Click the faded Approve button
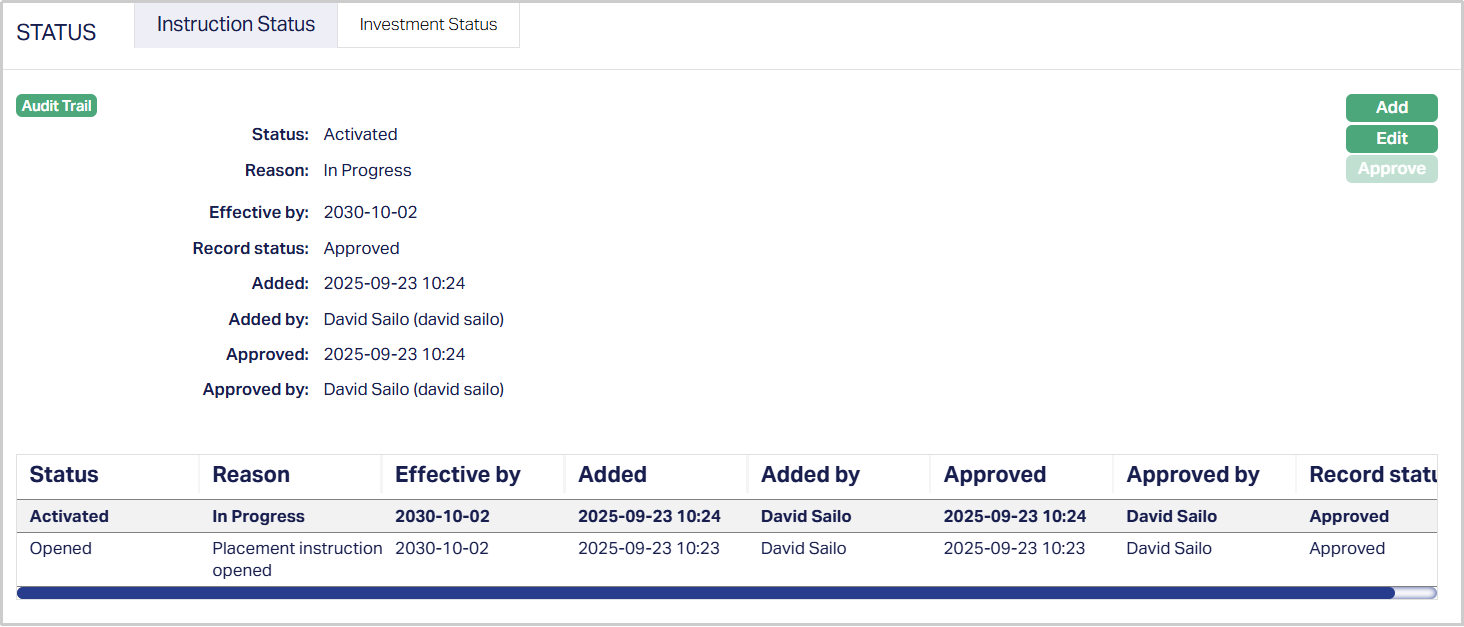 pyautogui.click(x=1391, y=169)
